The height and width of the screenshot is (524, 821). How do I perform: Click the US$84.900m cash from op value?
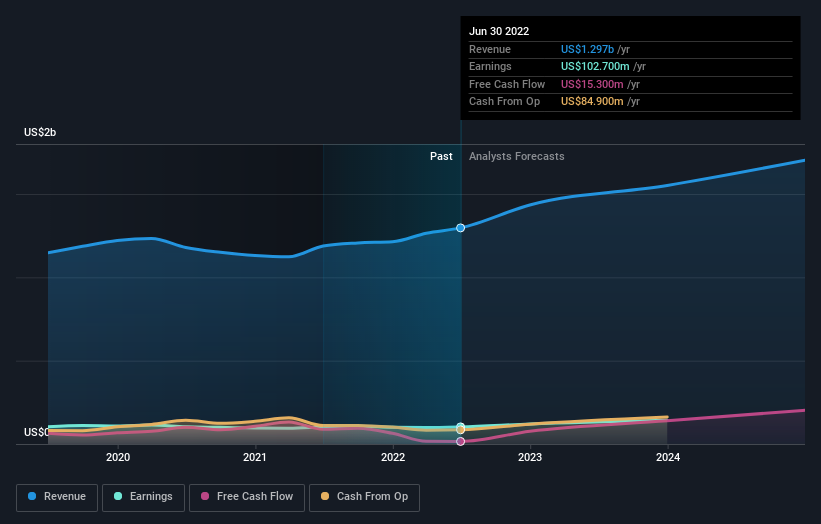tap(592, 102)
